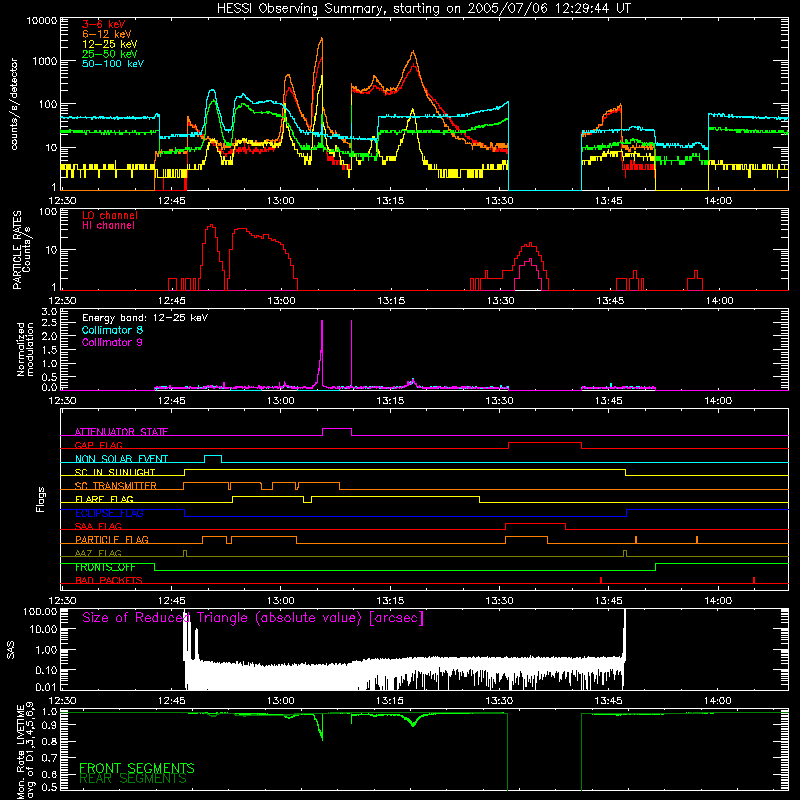Click the "Flags" vertical axis label
The height and width of the screenshot is (800, 800).
tap(40, 500)
